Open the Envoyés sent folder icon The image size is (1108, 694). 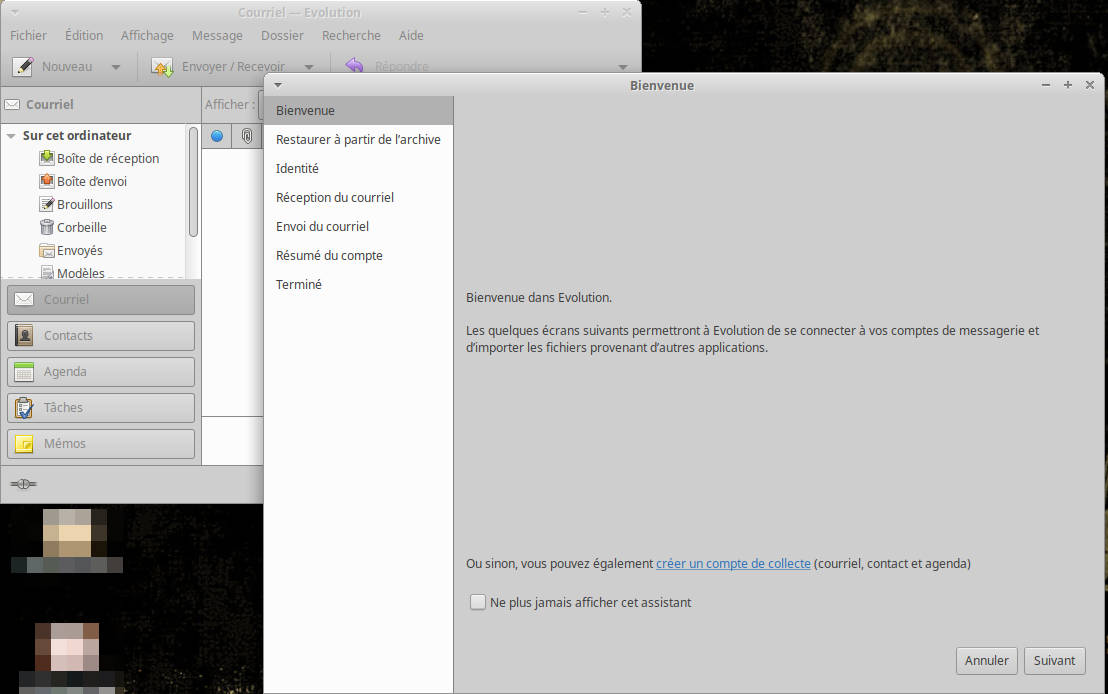pos(46,250)
